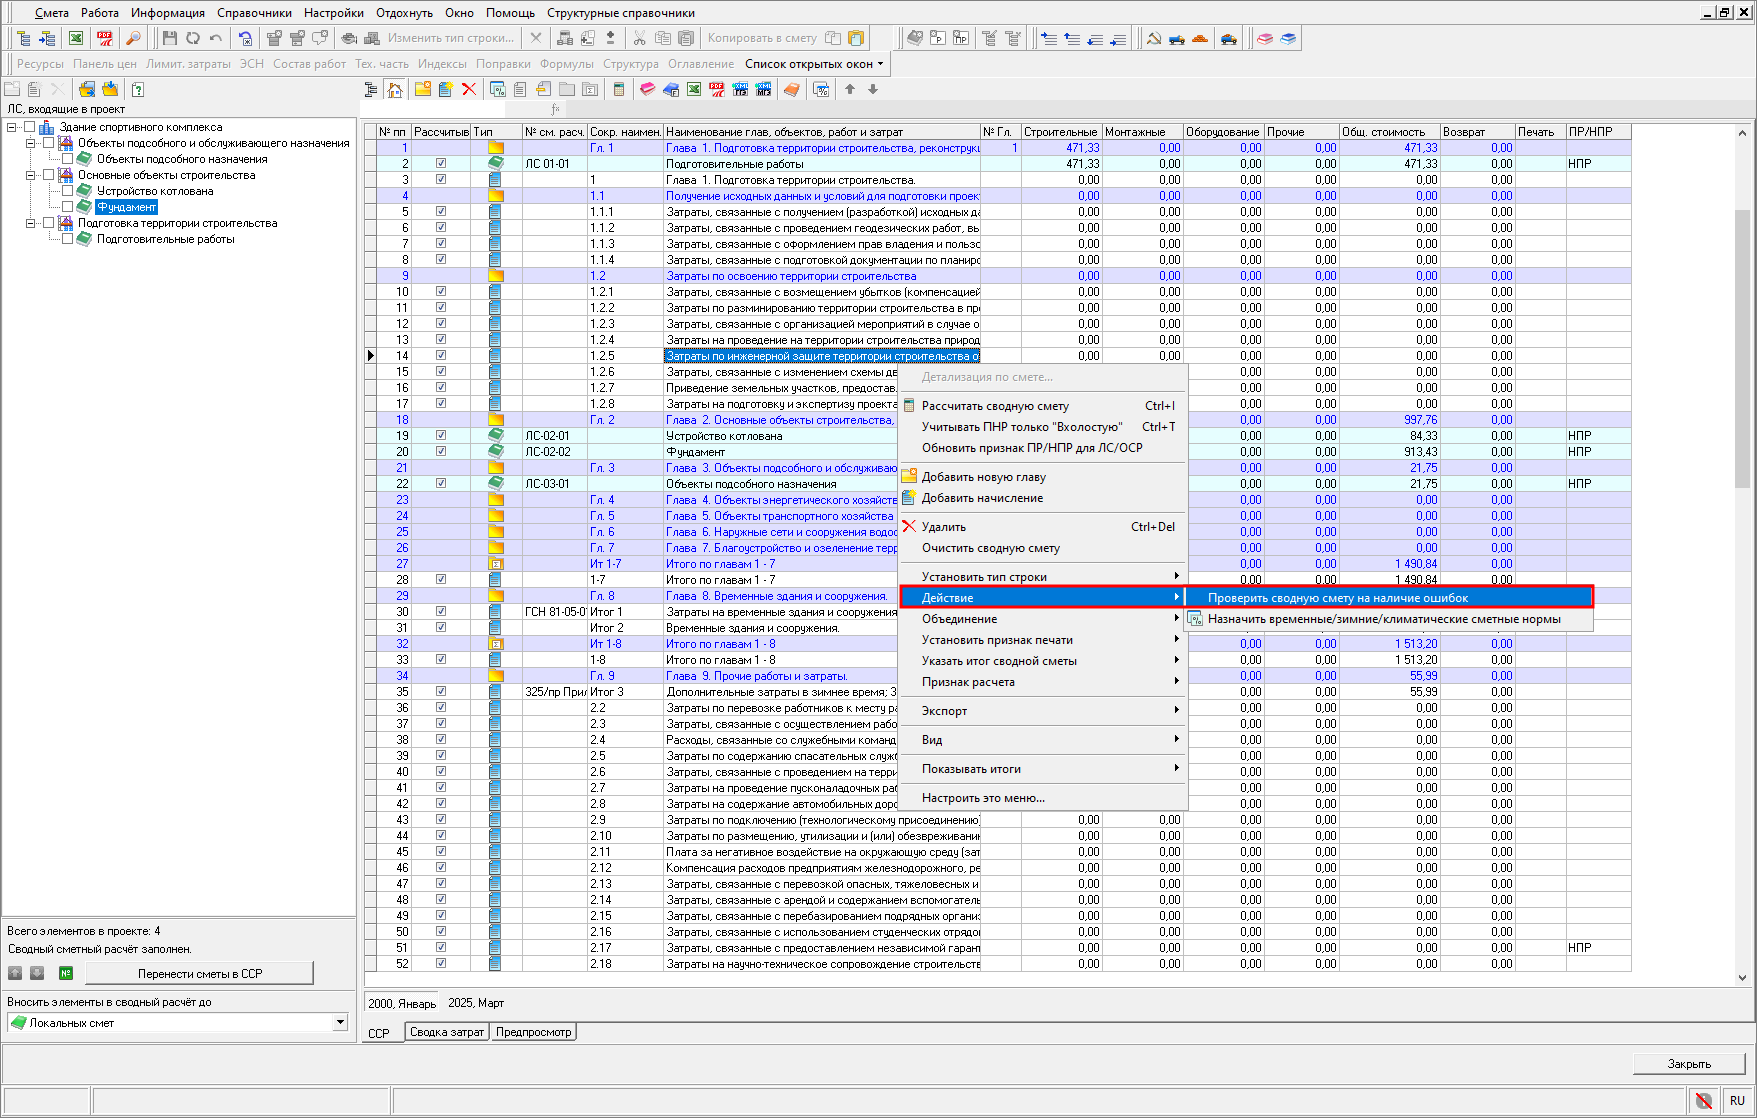The image size is (1757, 1118).
Task: Choose 'Рассчитать сводную смету' in the context menu
Action: pyautogui.click(x=1043, y=406)
